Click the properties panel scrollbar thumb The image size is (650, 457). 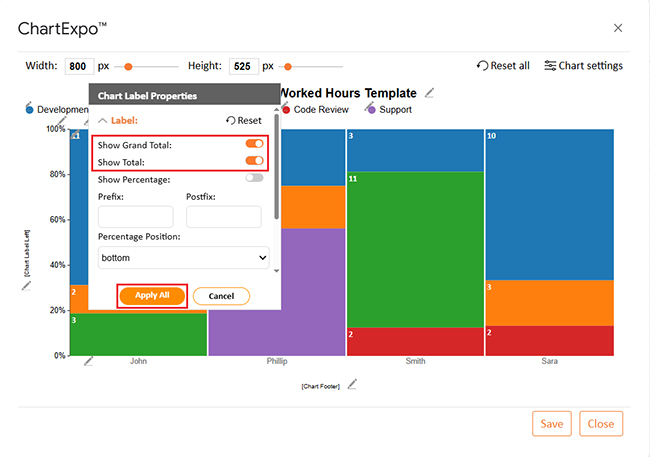pos(276,166)
